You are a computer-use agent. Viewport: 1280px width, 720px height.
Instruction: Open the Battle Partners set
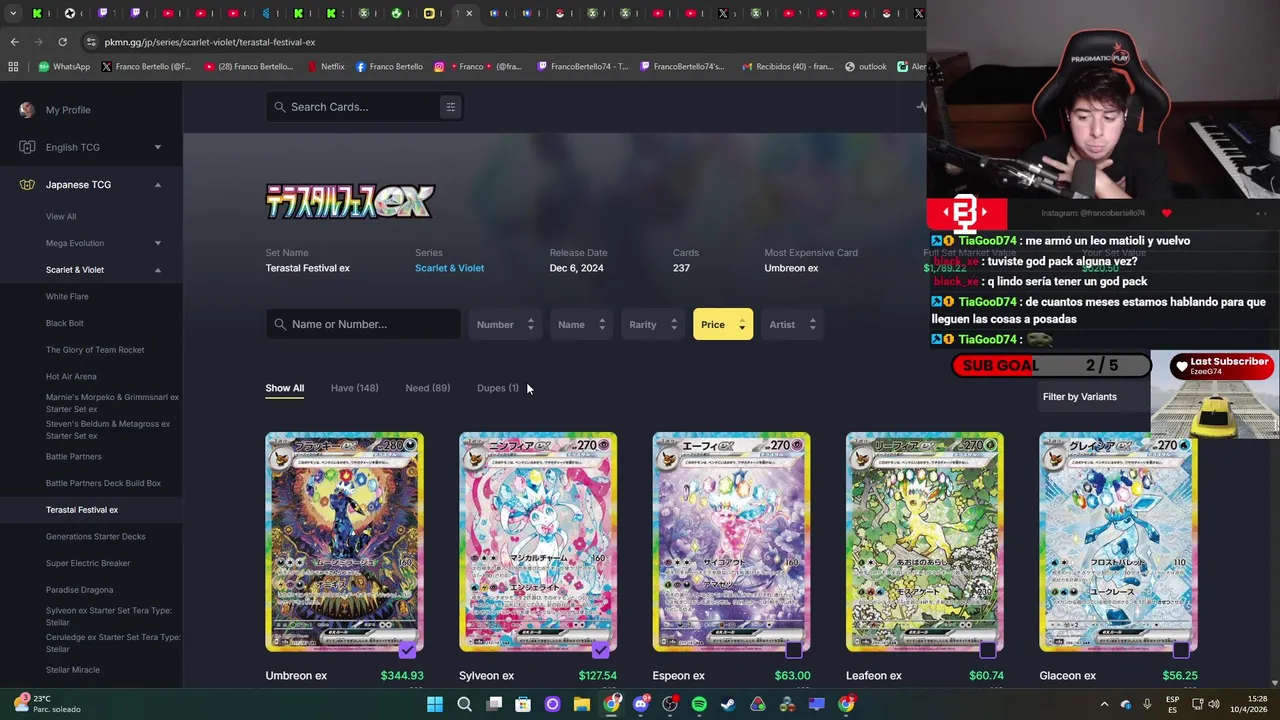click(x=74, y=457)
